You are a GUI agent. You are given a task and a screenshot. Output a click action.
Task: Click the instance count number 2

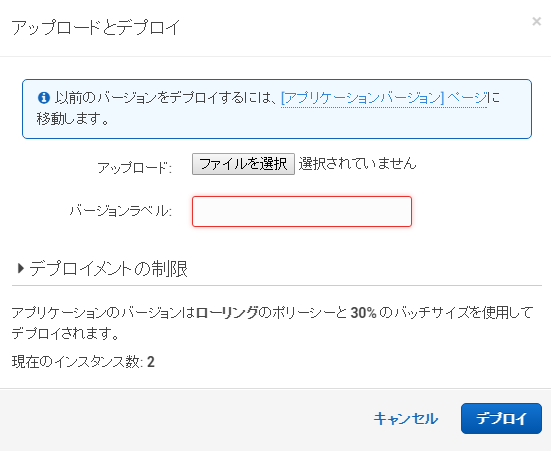151,362
